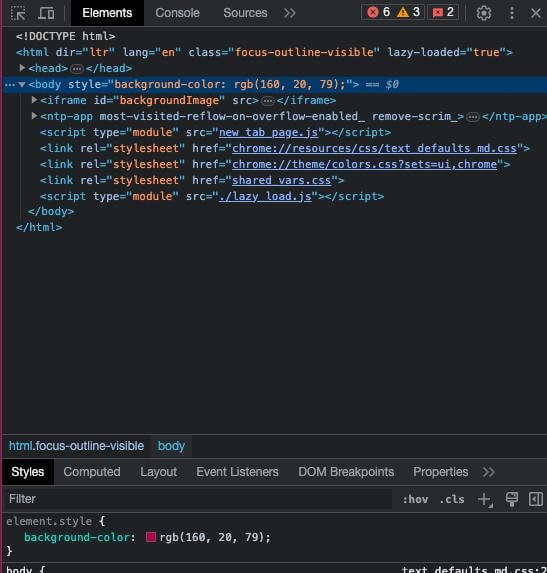The height and width of the screenshot is (573, 547).
Task: Click the 6 errors counter
Action: tap(378, 12)
